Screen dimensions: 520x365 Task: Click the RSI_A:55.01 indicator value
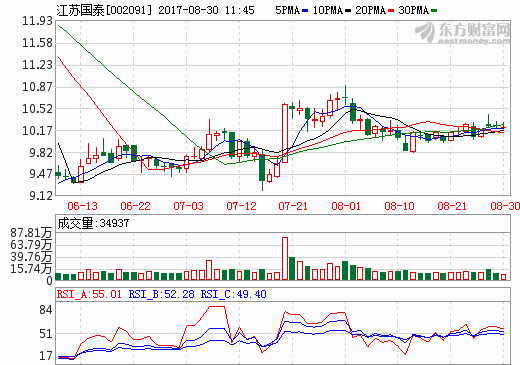pos(89,294)
